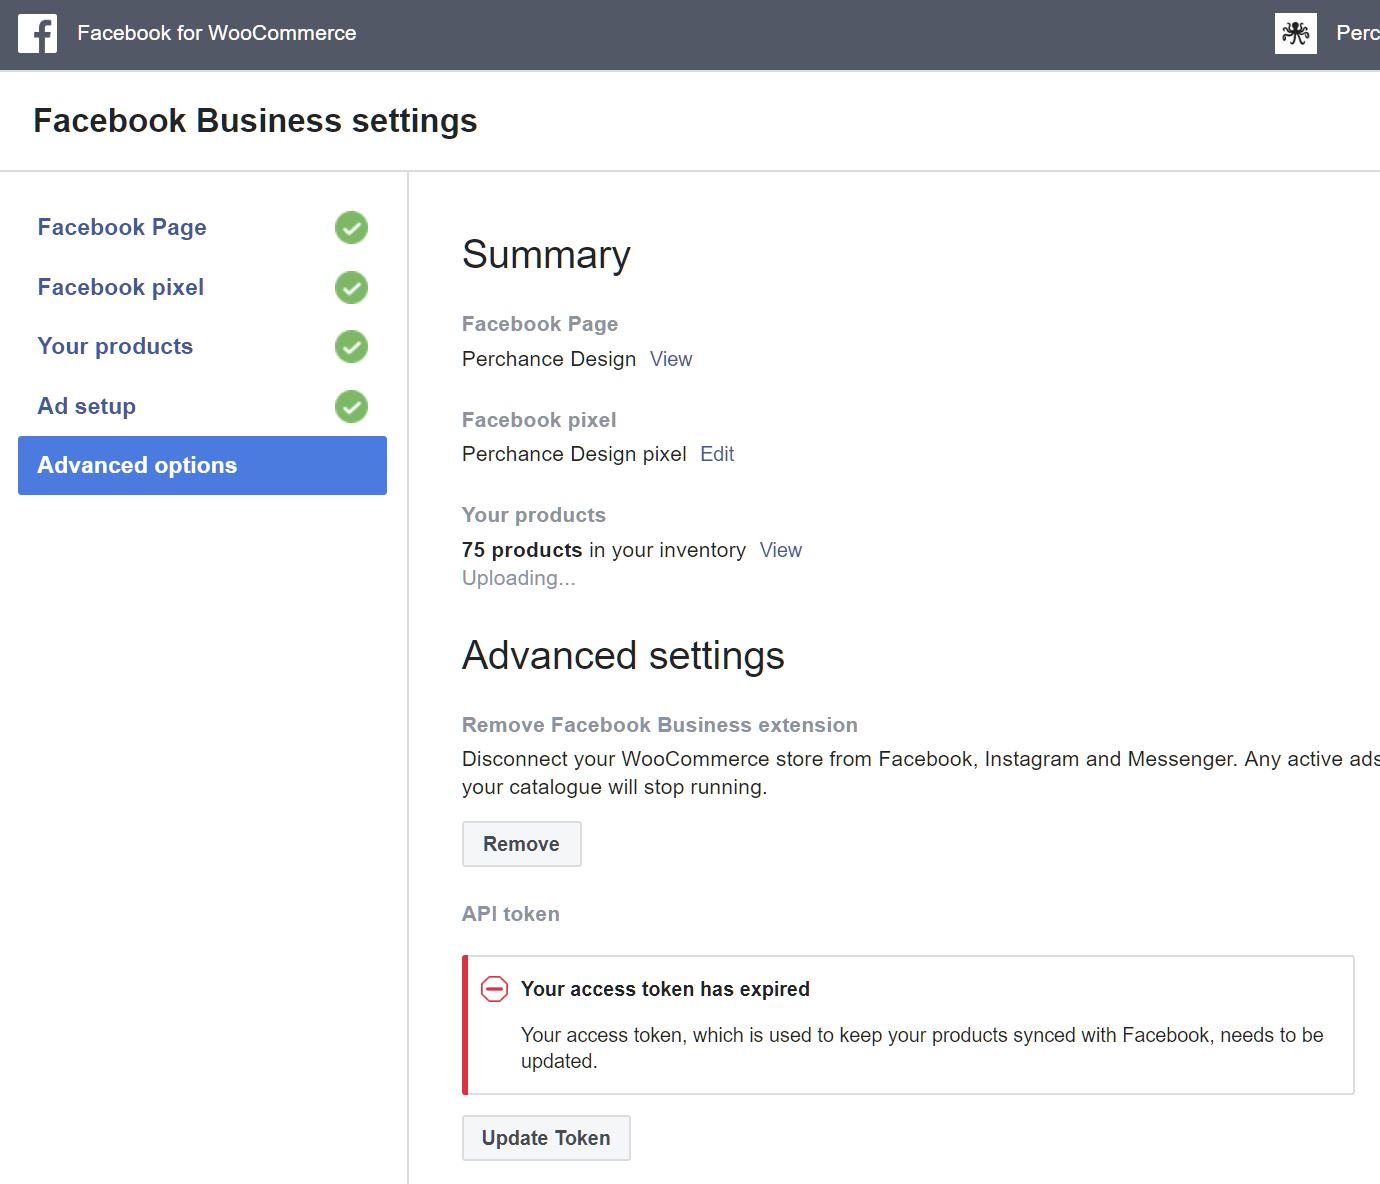
Task: Go to Your products sidebar section
Action: [115, 346]
